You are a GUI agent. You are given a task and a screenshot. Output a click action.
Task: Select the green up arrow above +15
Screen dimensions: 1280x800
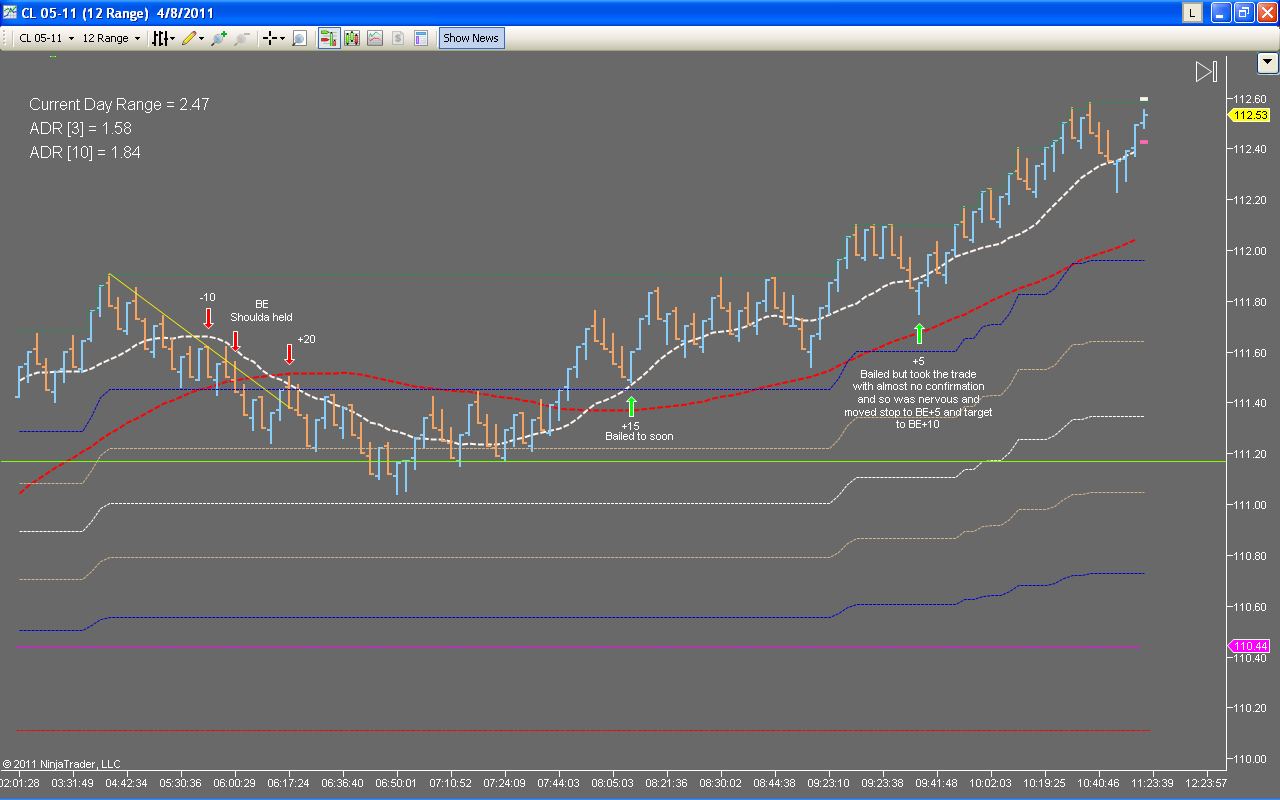click(x=631, y=406)
